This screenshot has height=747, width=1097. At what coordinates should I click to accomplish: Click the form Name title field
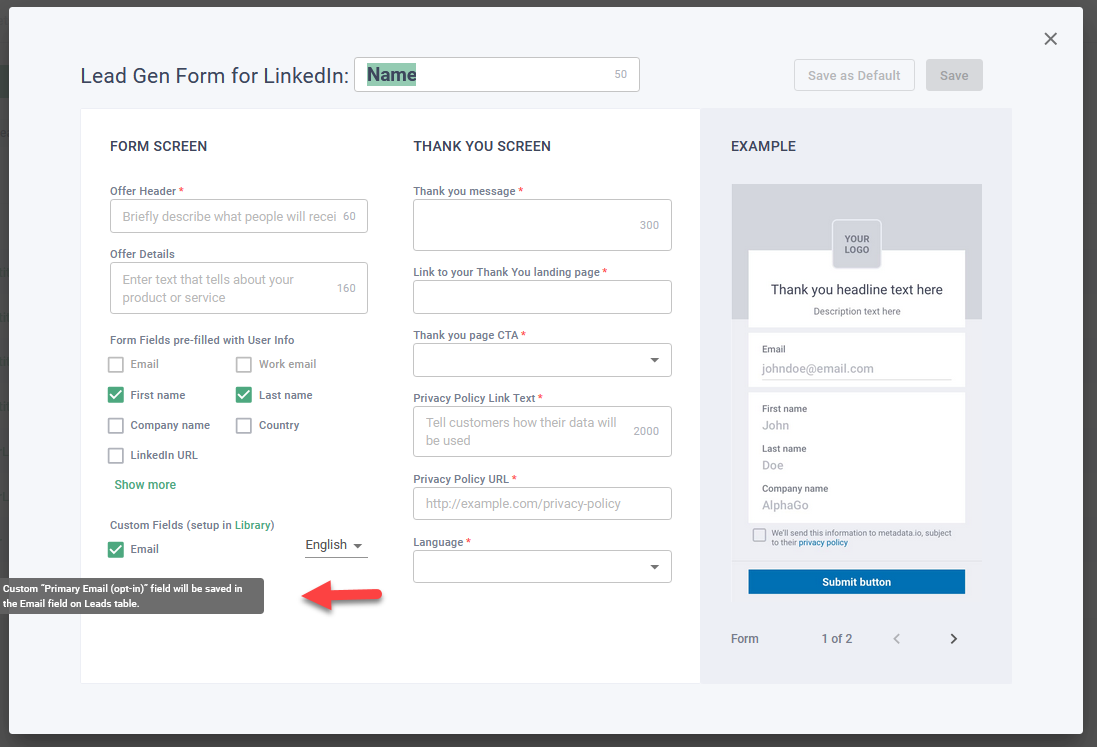(x=488, y=75)
